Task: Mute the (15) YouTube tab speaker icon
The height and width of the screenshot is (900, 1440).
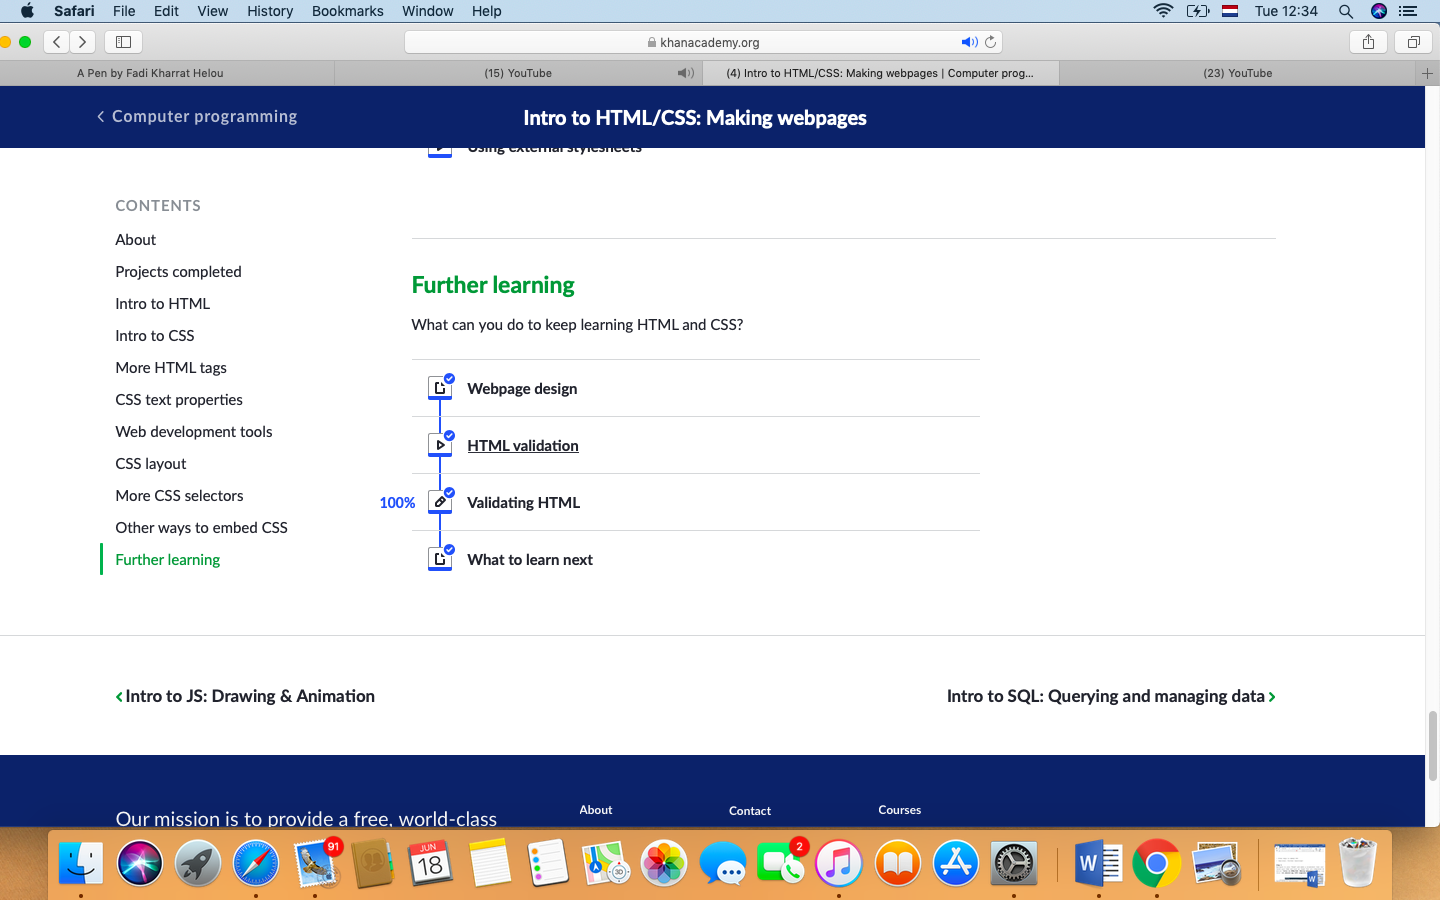Action: pyautogui.click(x=685, y=73)
